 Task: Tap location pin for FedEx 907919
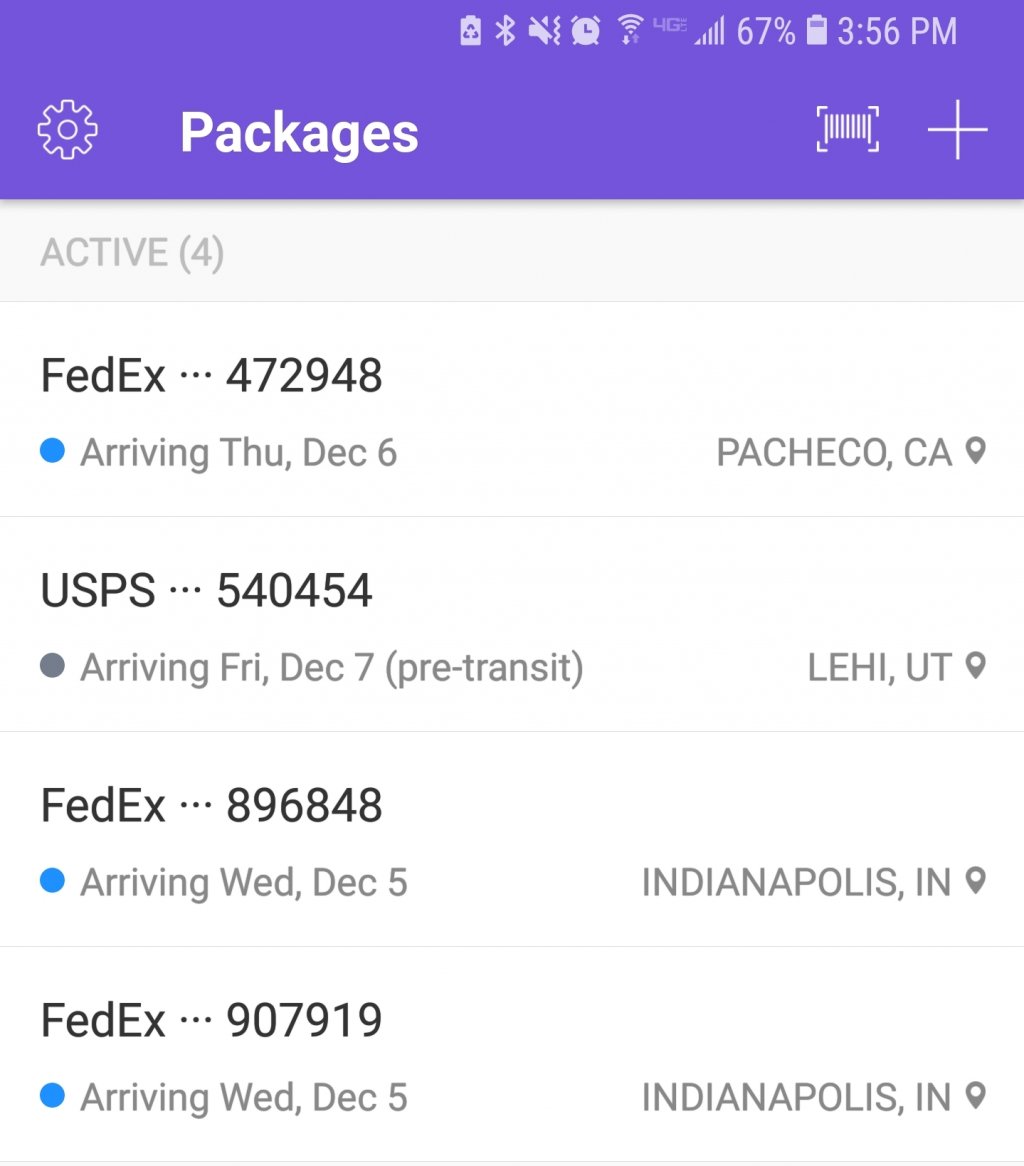pyautogui.click(x=976, y=1096)
